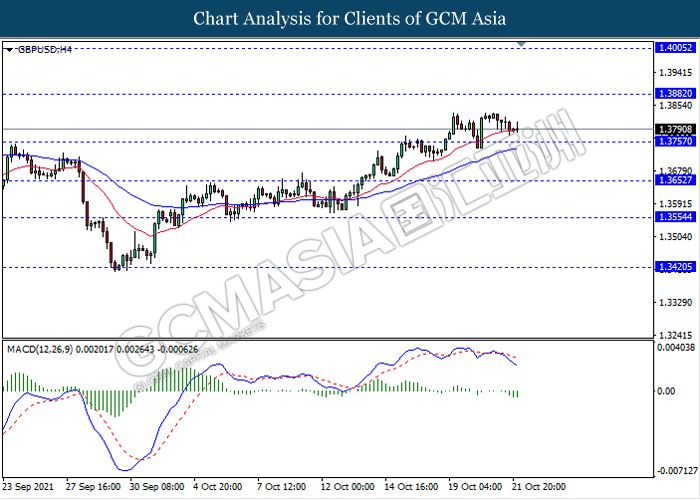700x500 pixels.
Task: Click the 23 Sep 2021 date label
Action: point(28,487)
